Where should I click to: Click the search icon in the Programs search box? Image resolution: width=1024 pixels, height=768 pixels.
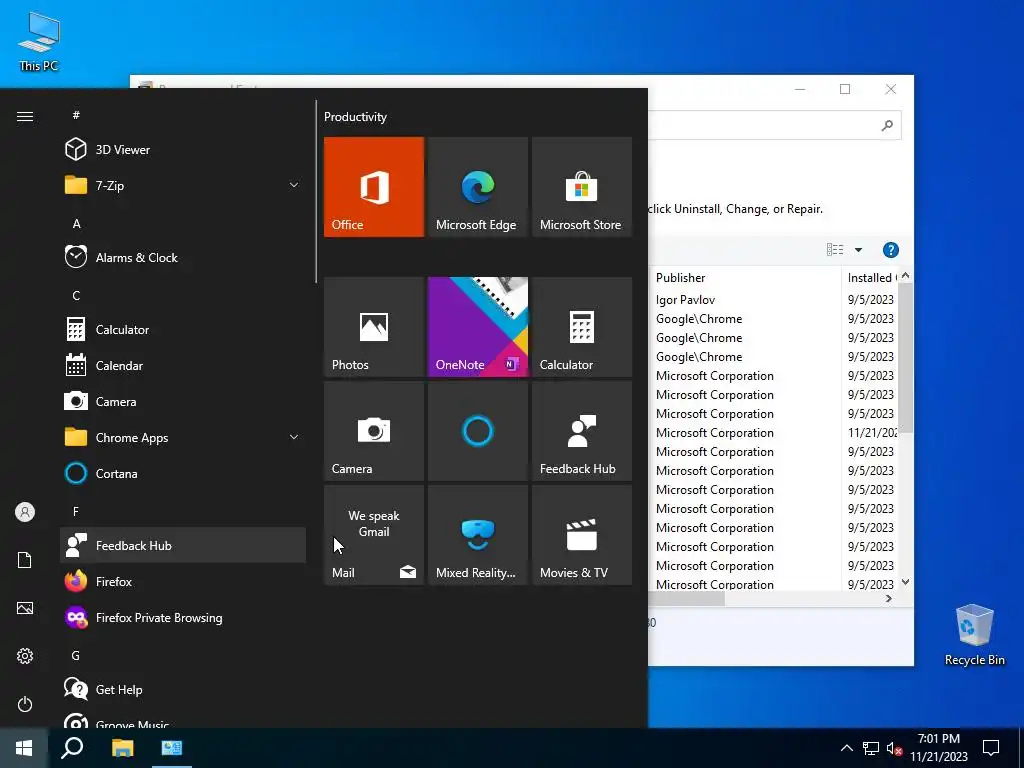(x=887, y=125)
